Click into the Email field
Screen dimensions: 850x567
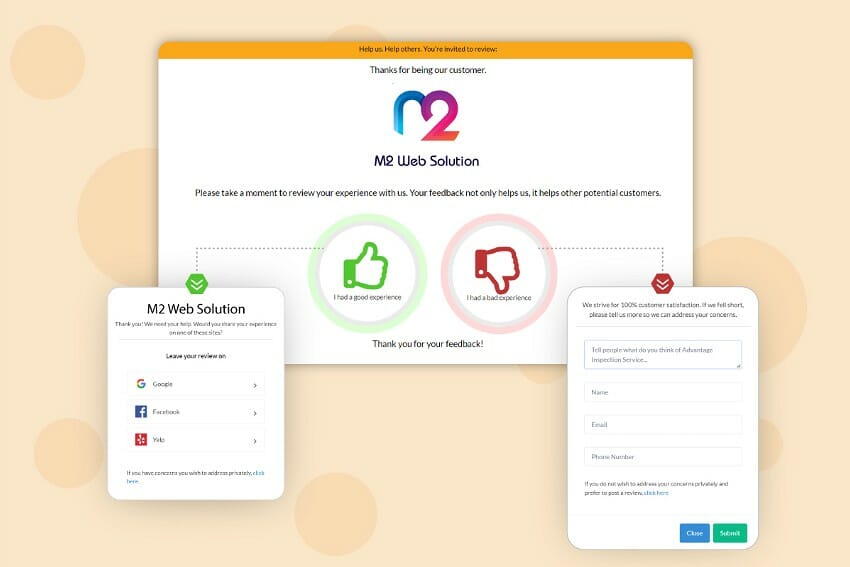point(662,424)
